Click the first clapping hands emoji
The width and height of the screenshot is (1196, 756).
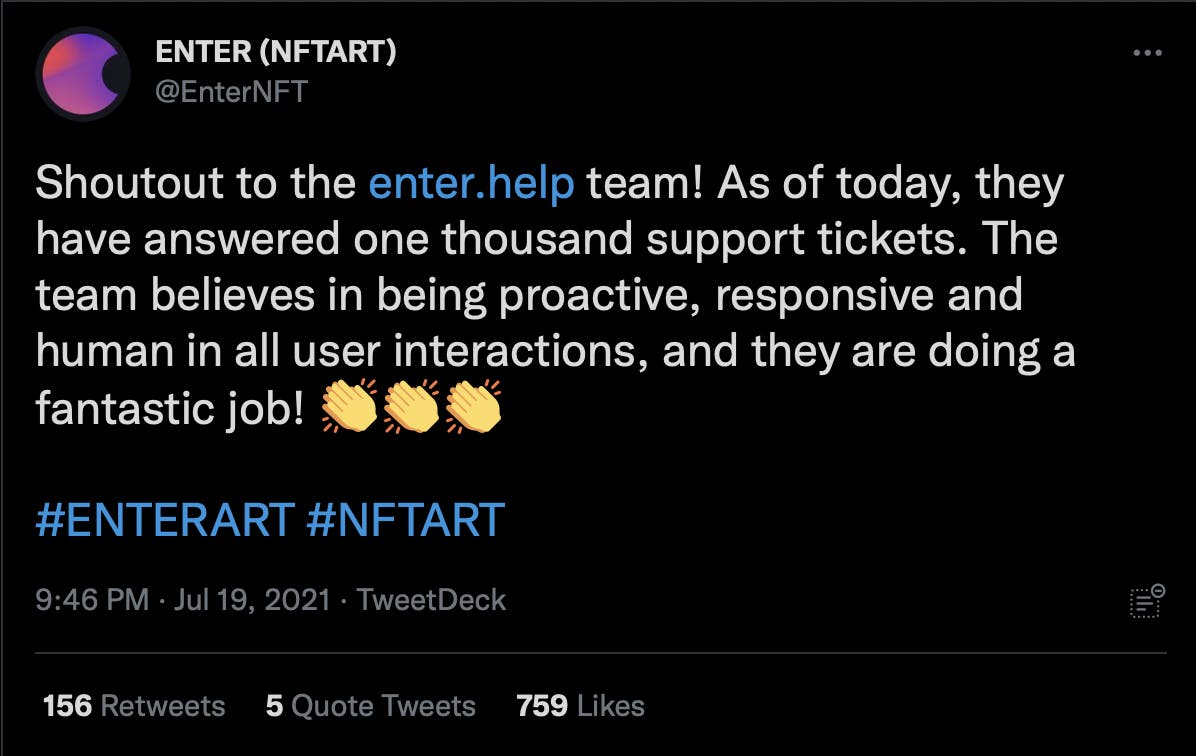349,406
